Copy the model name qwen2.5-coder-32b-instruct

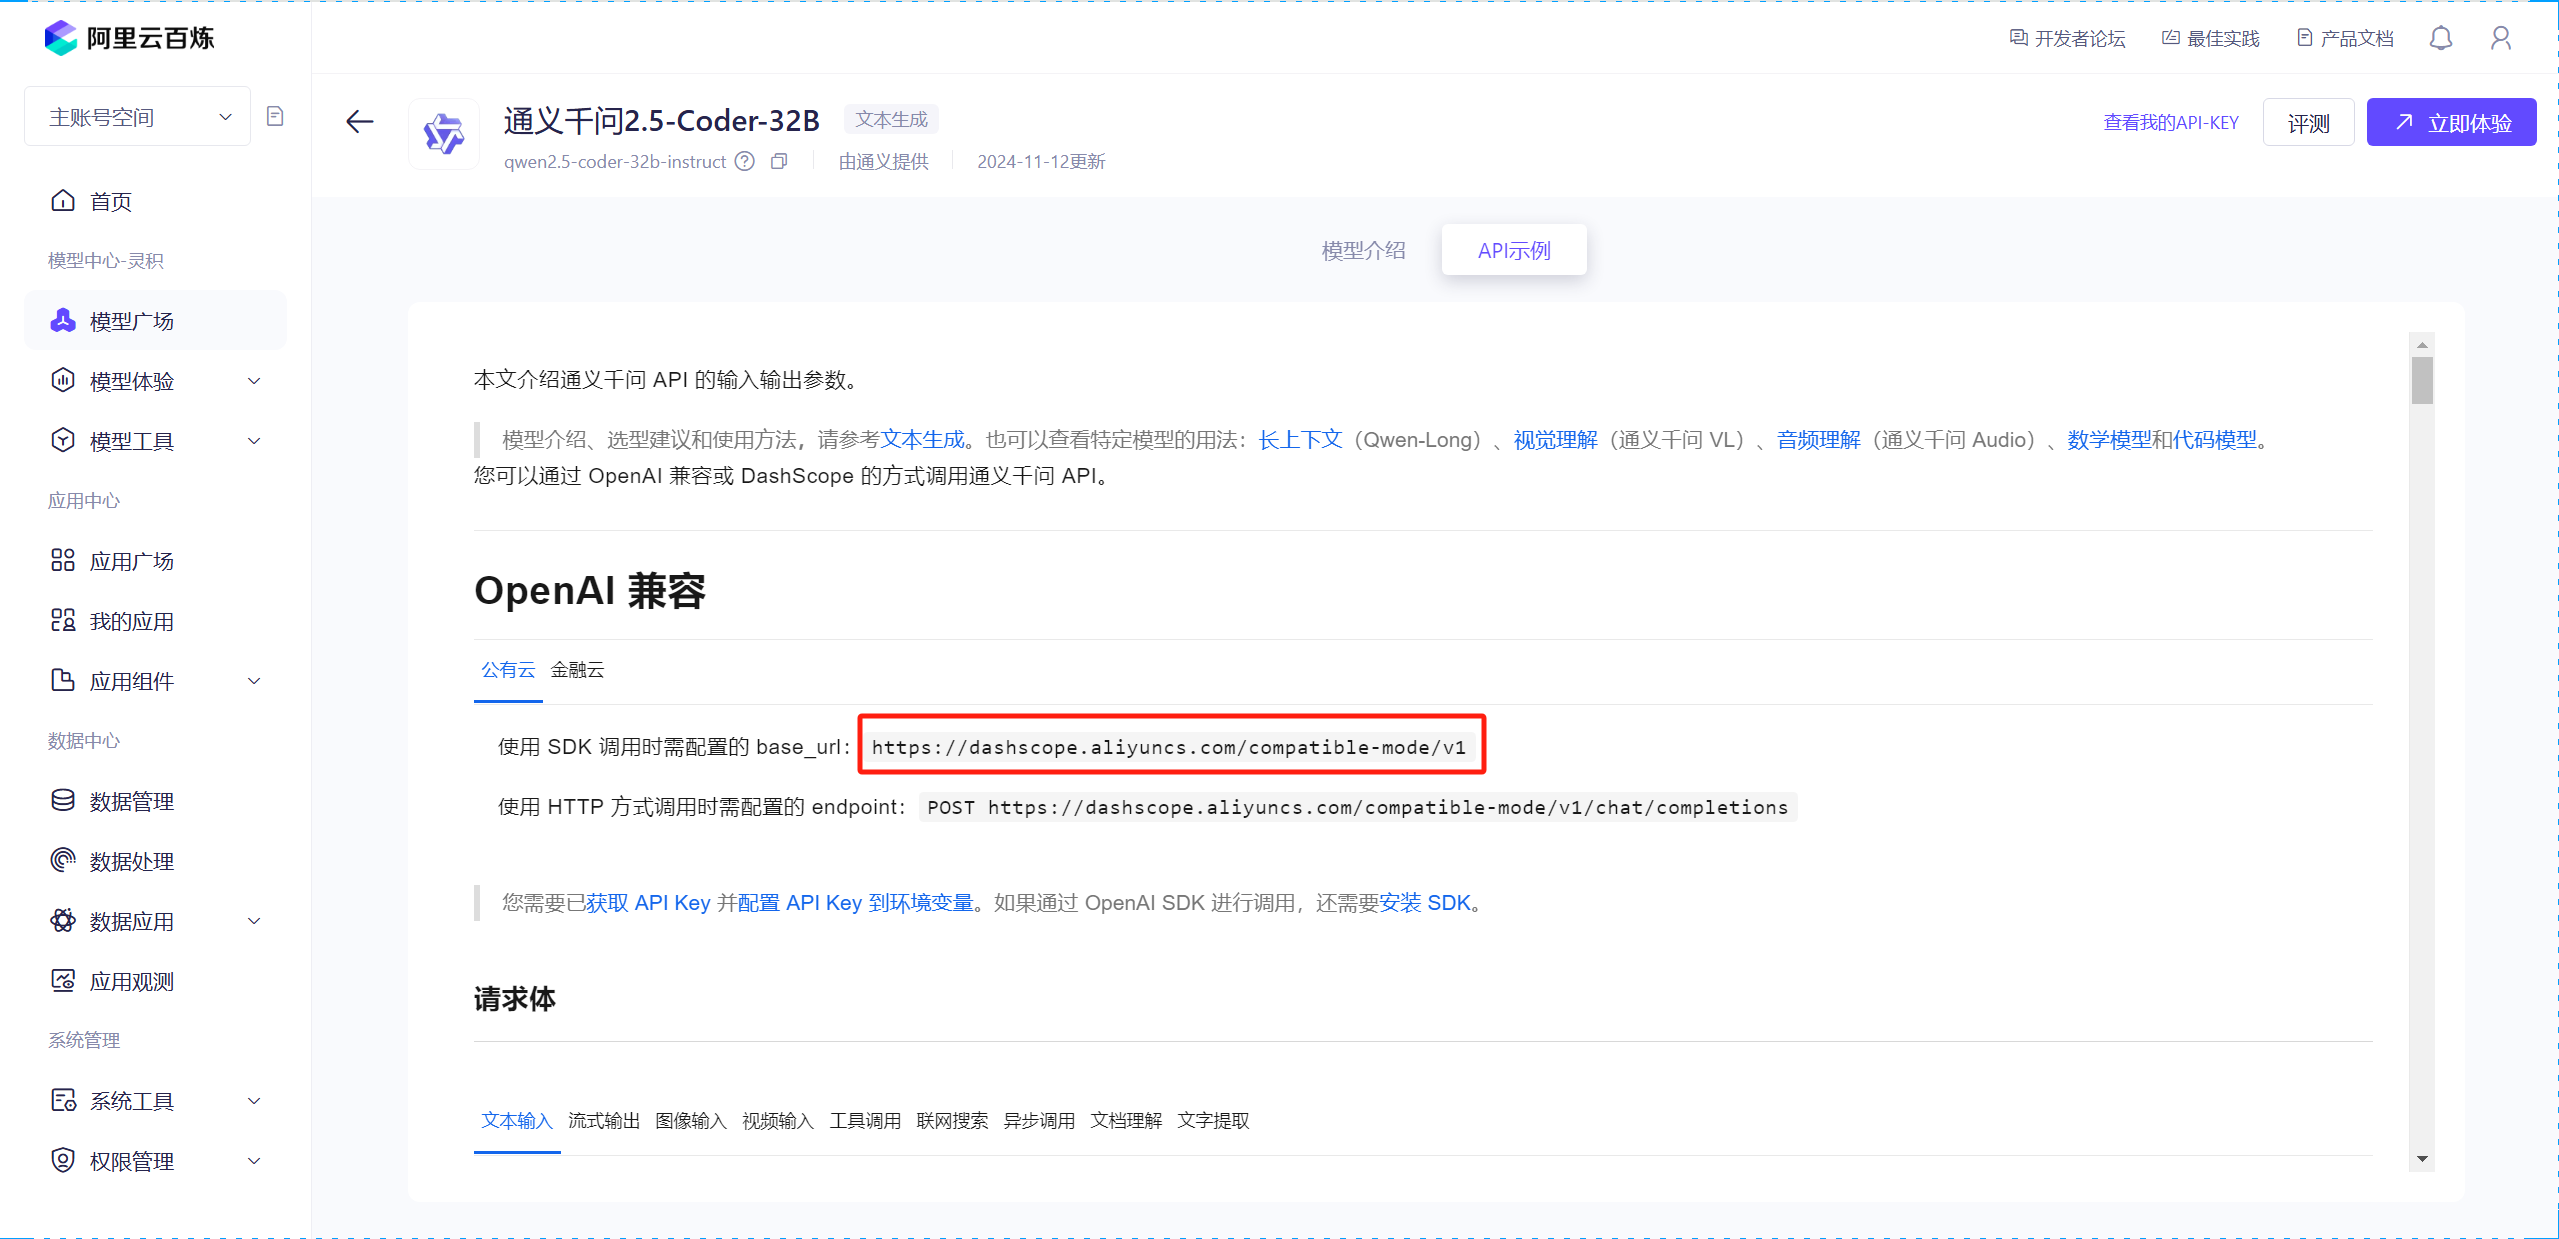point(779,161)
